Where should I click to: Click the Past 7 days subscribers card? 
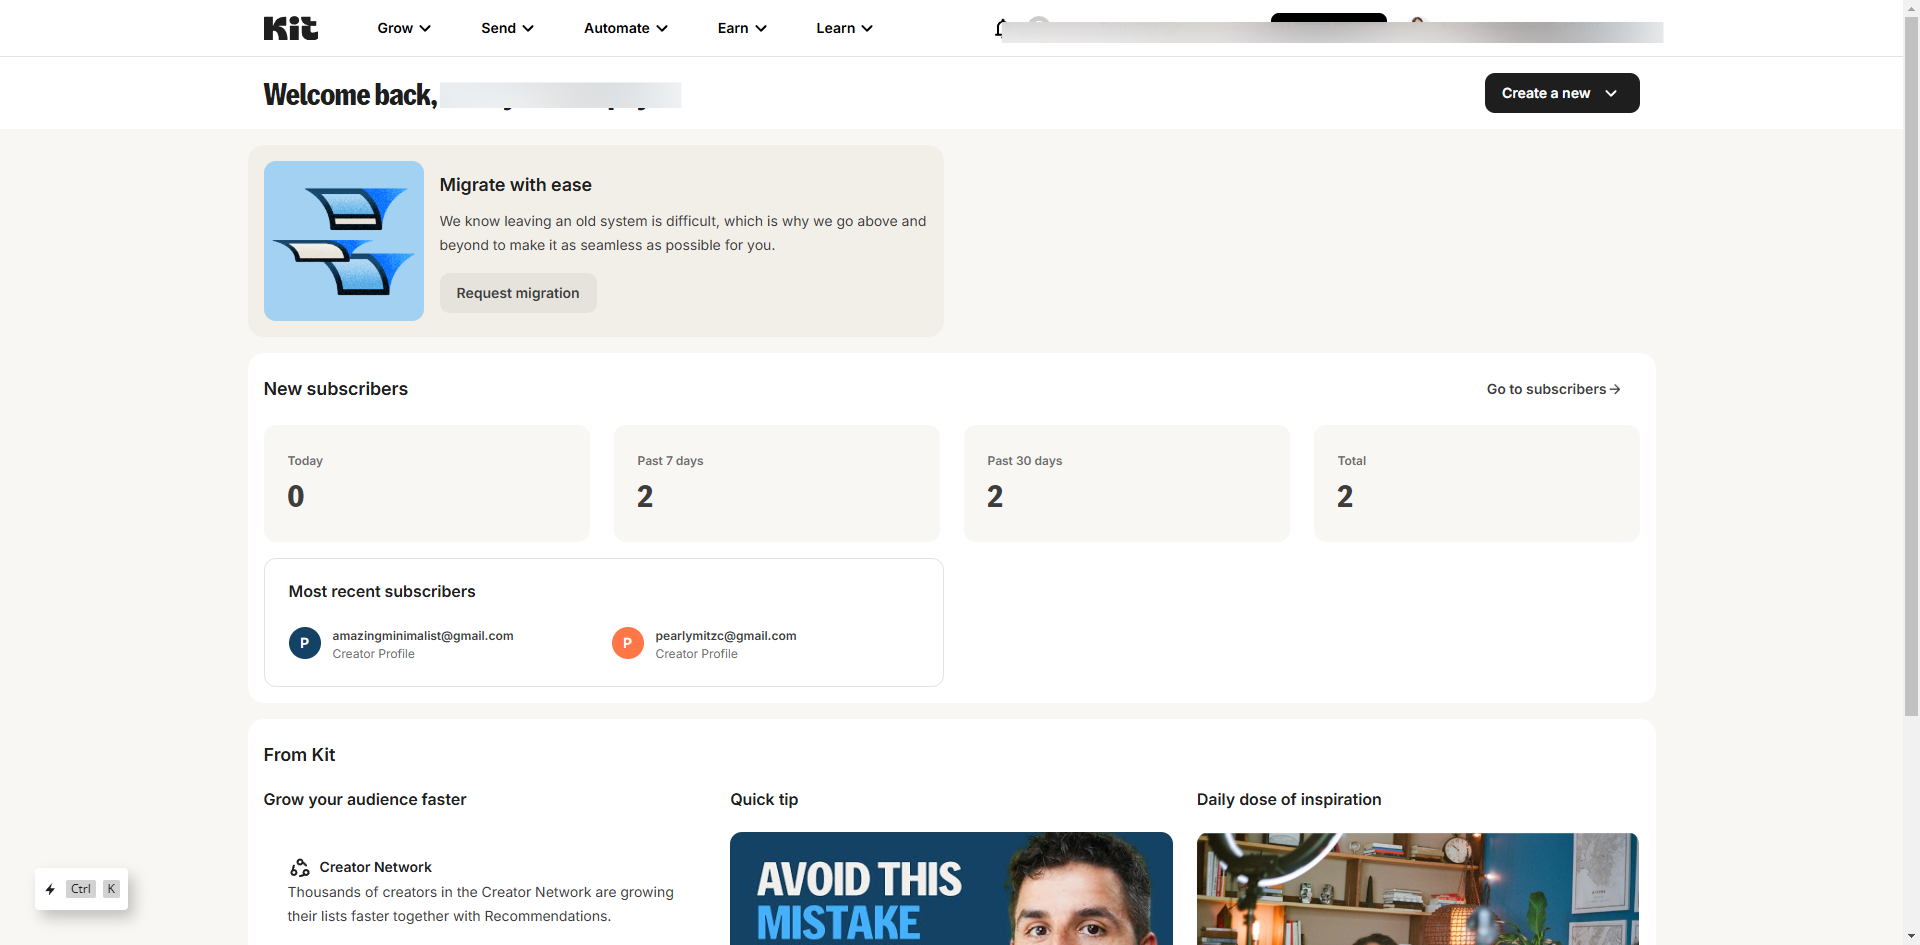777,483
